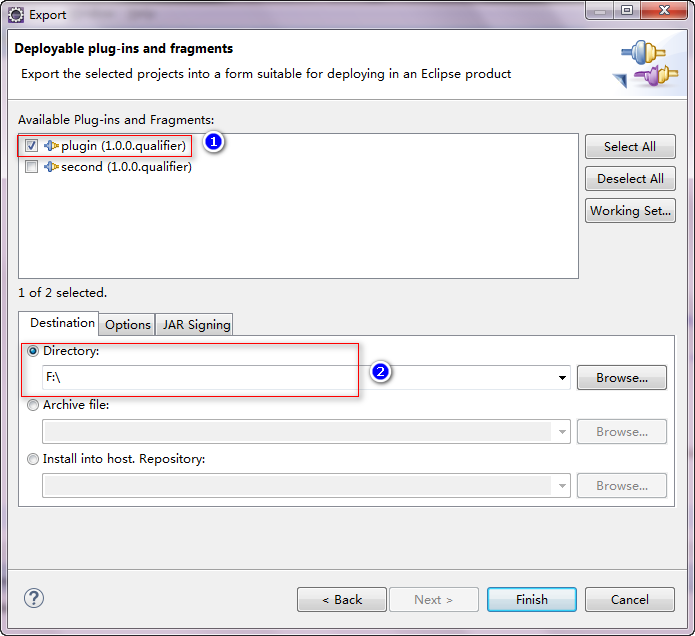
Task: Click the Export window title icon
Action: click(x=16, y=15)
